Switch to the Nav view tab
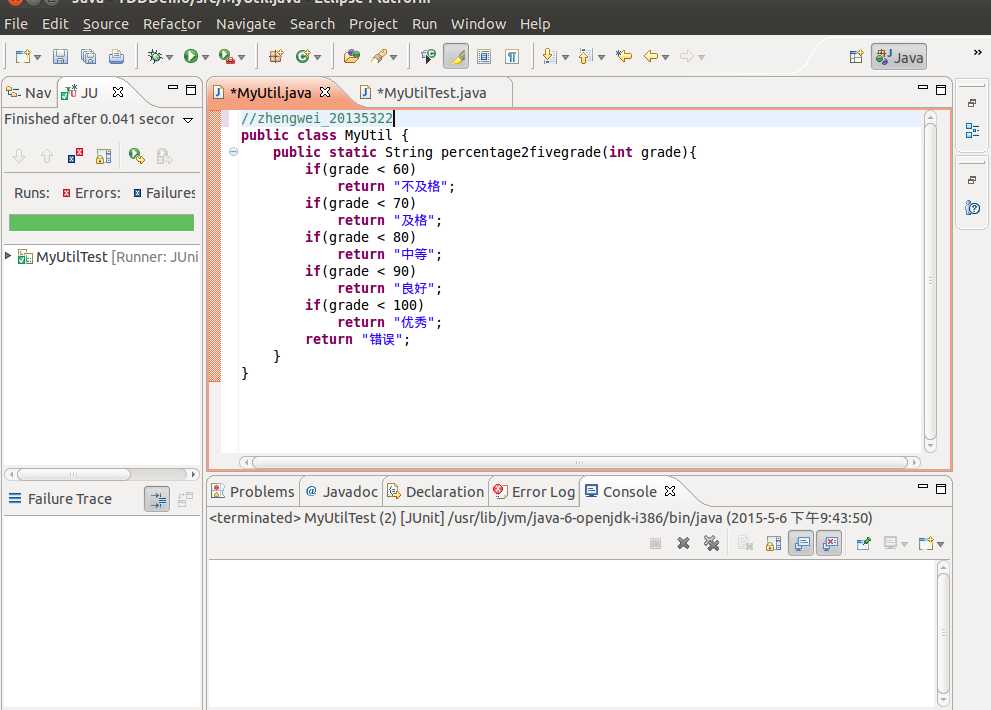Screen dimensions: 991x710 pyautogui.click(x=29, y=93)
